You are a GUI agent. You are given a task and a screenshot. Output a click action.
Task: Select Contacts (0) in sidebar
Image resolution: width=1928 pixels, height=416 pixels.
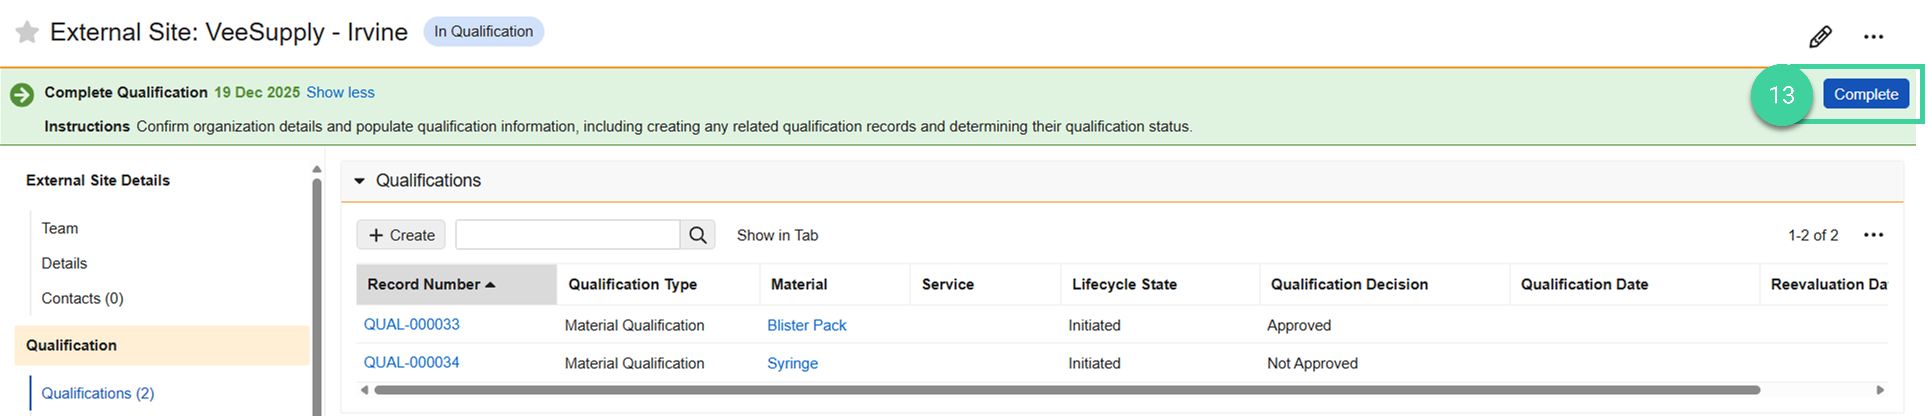point(82,299)
